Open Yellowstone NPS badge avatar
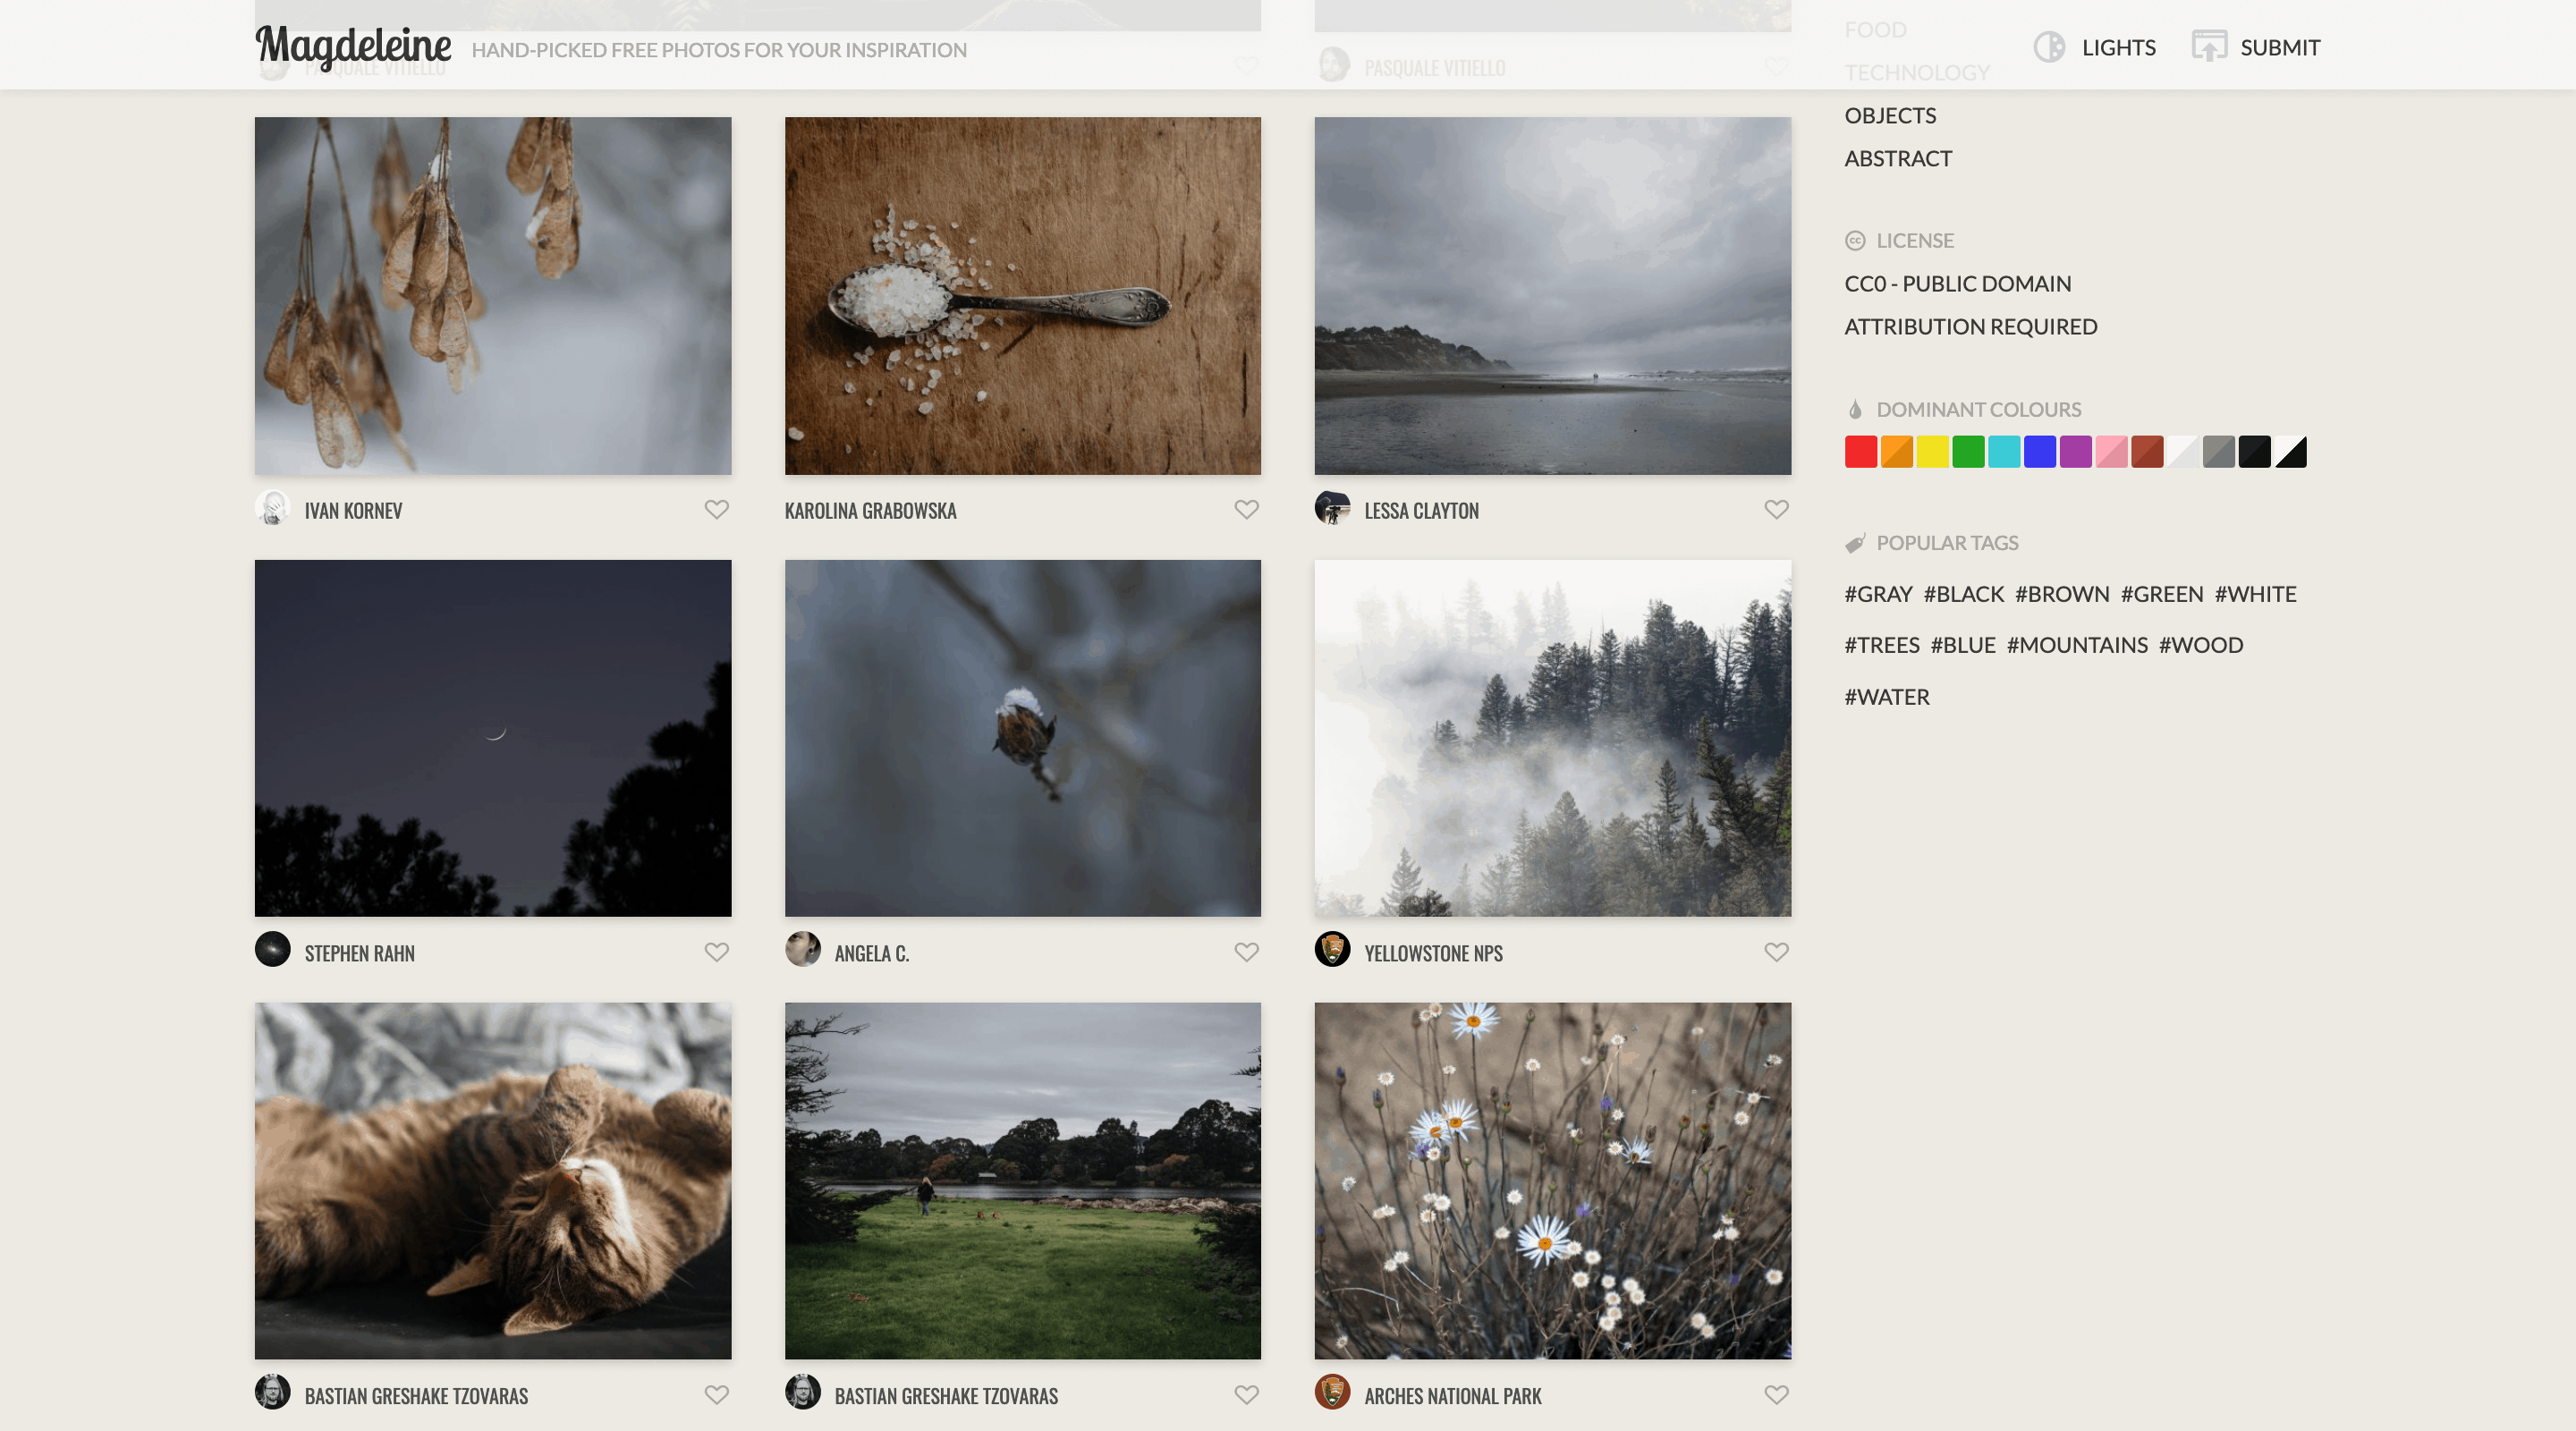This screenshot has width=2576, height=1431. [1332, 950]
